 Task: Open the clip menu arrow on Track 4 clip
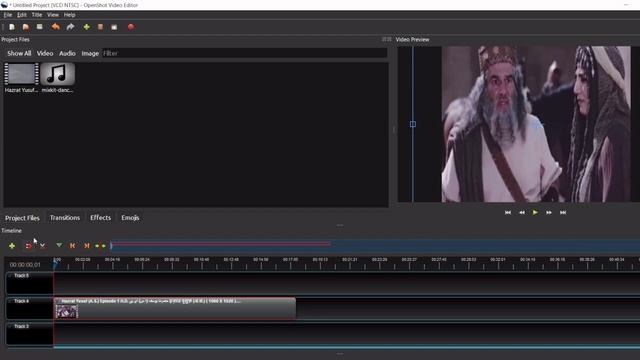(58, 301)
